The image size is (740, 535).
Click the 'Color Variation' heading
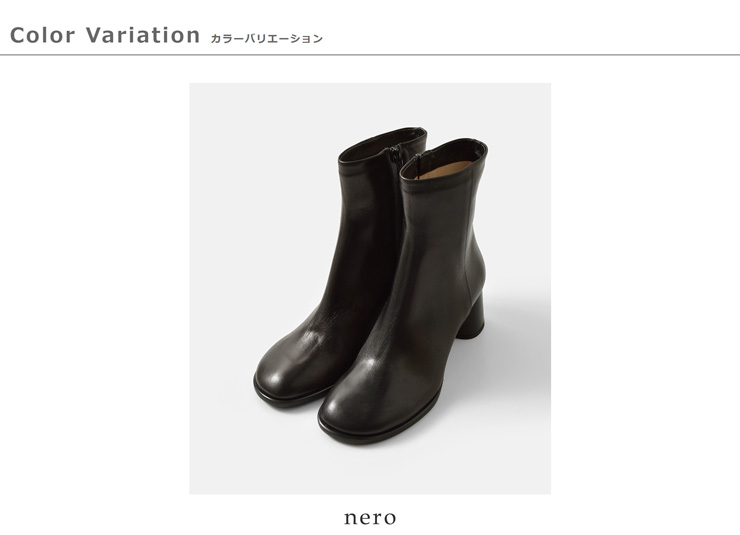pyautogui.click(x=105, y=35)
